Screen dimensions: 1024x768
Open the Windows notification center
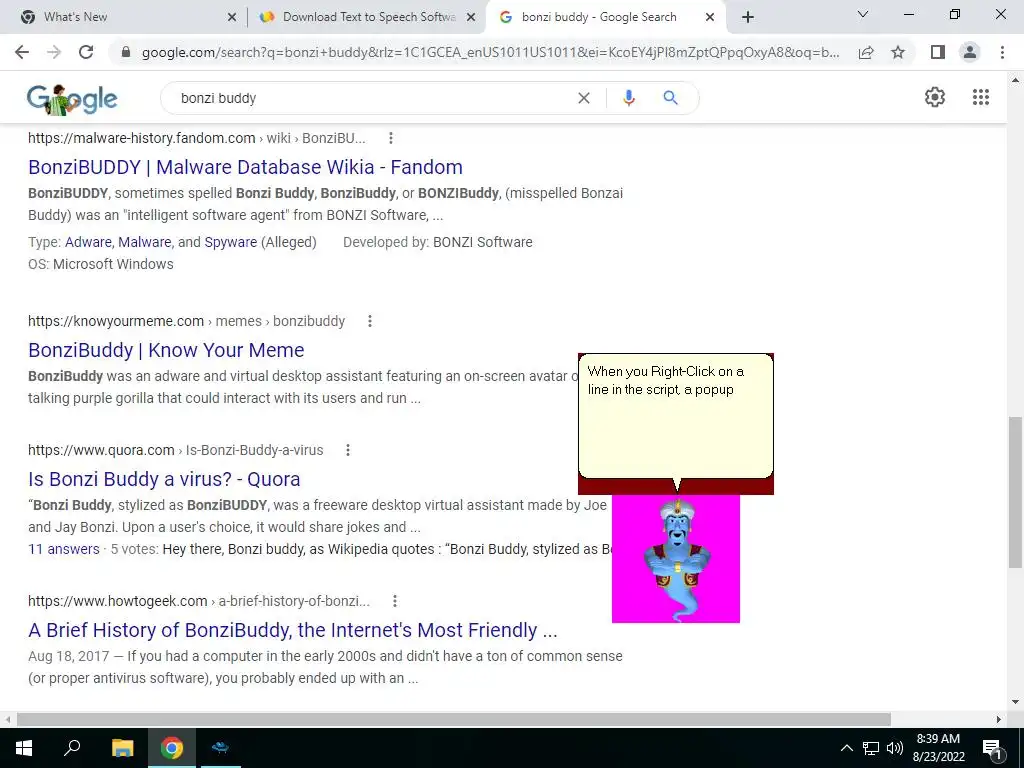[992, 749]
